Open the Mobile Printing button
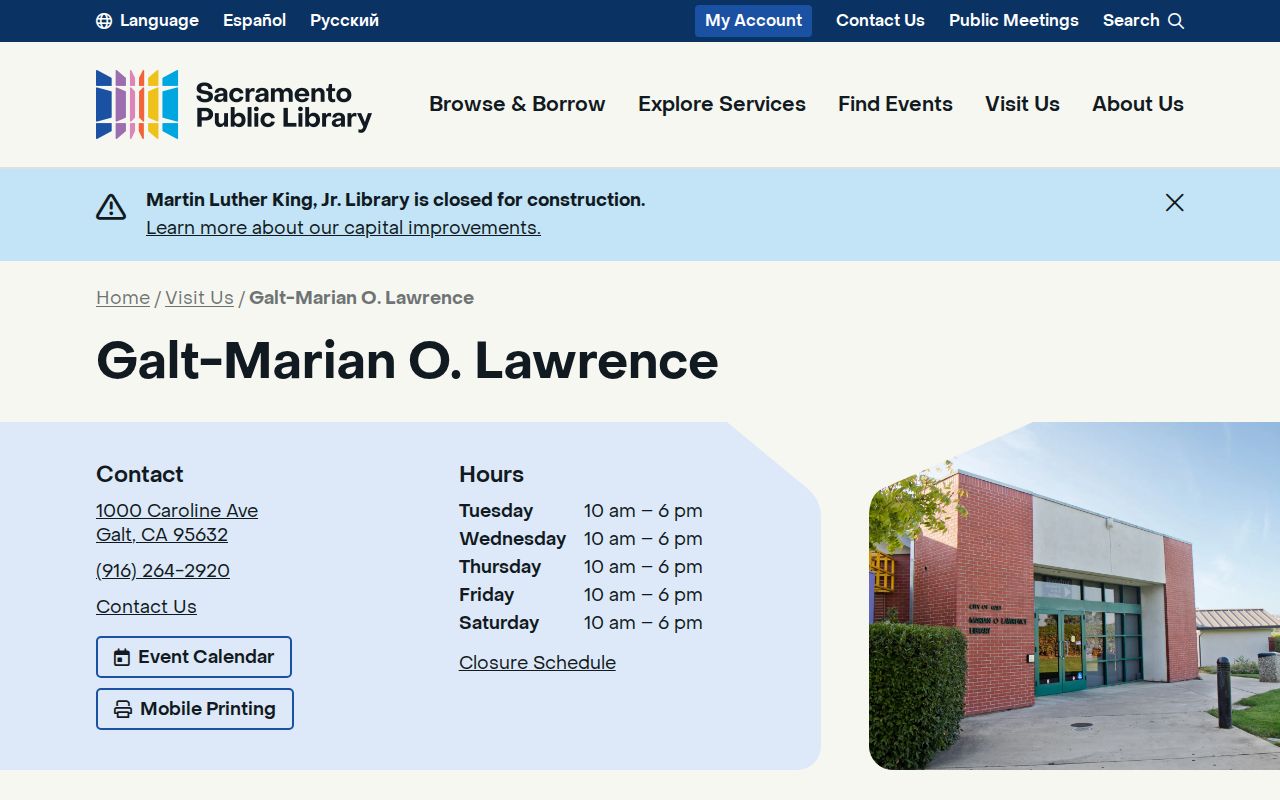The width and height of the screenshot is (1280, 800). (x=195, y=709)
